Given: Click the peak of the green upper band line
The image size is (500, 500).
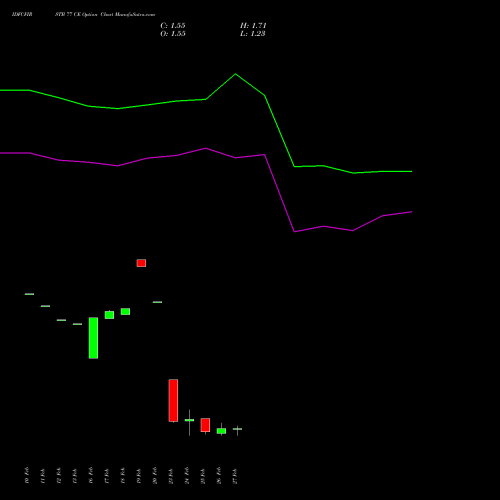Looking at the screenshot, I should click(236, 74).
